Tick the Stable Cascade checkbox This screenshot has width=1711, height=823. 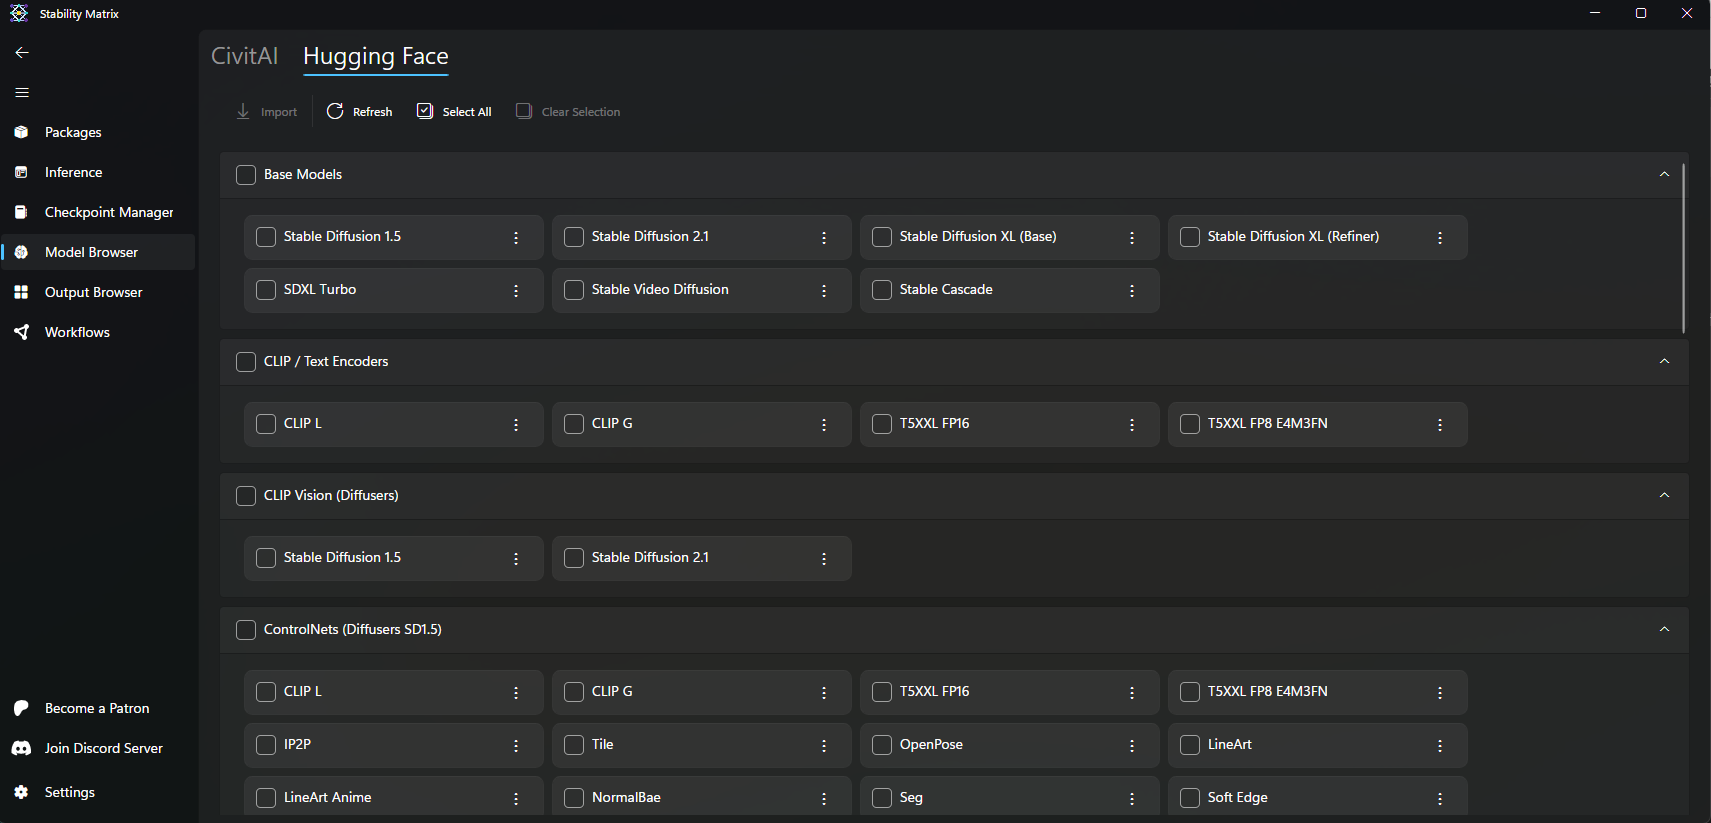[x=882, y=290]
